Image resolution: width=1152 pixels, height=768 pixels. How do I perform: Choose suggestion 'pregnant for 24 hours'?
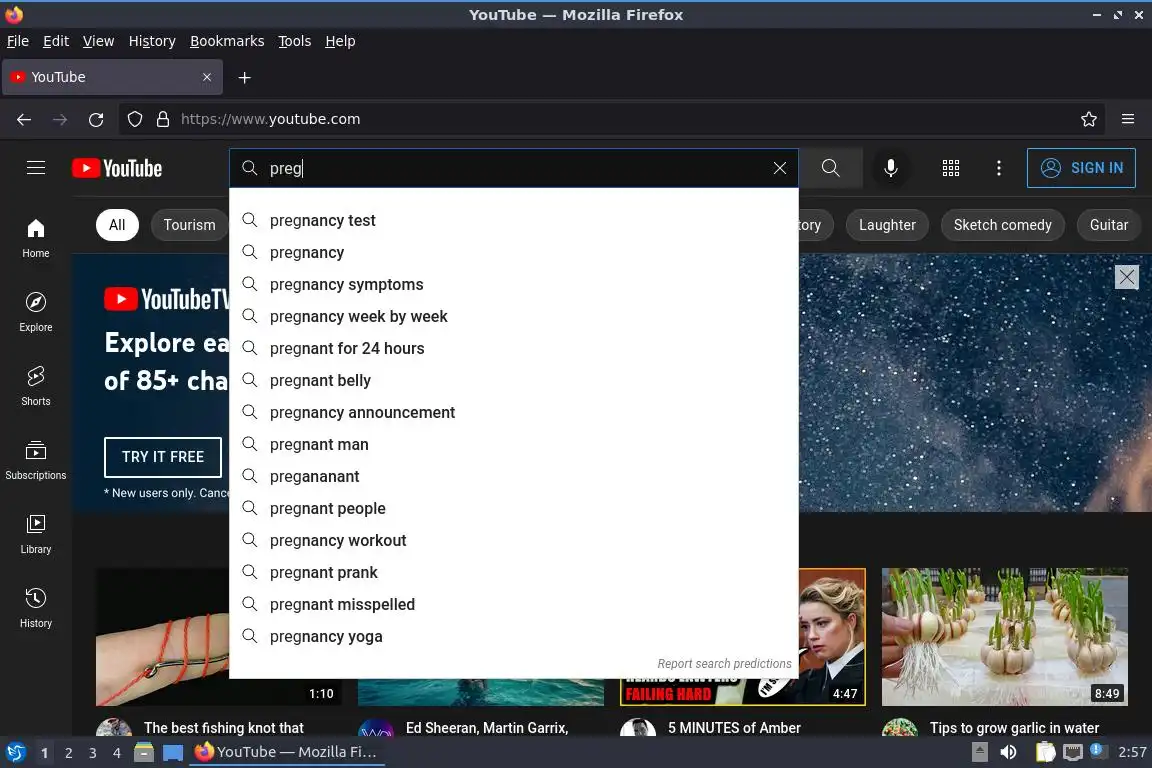514,348
